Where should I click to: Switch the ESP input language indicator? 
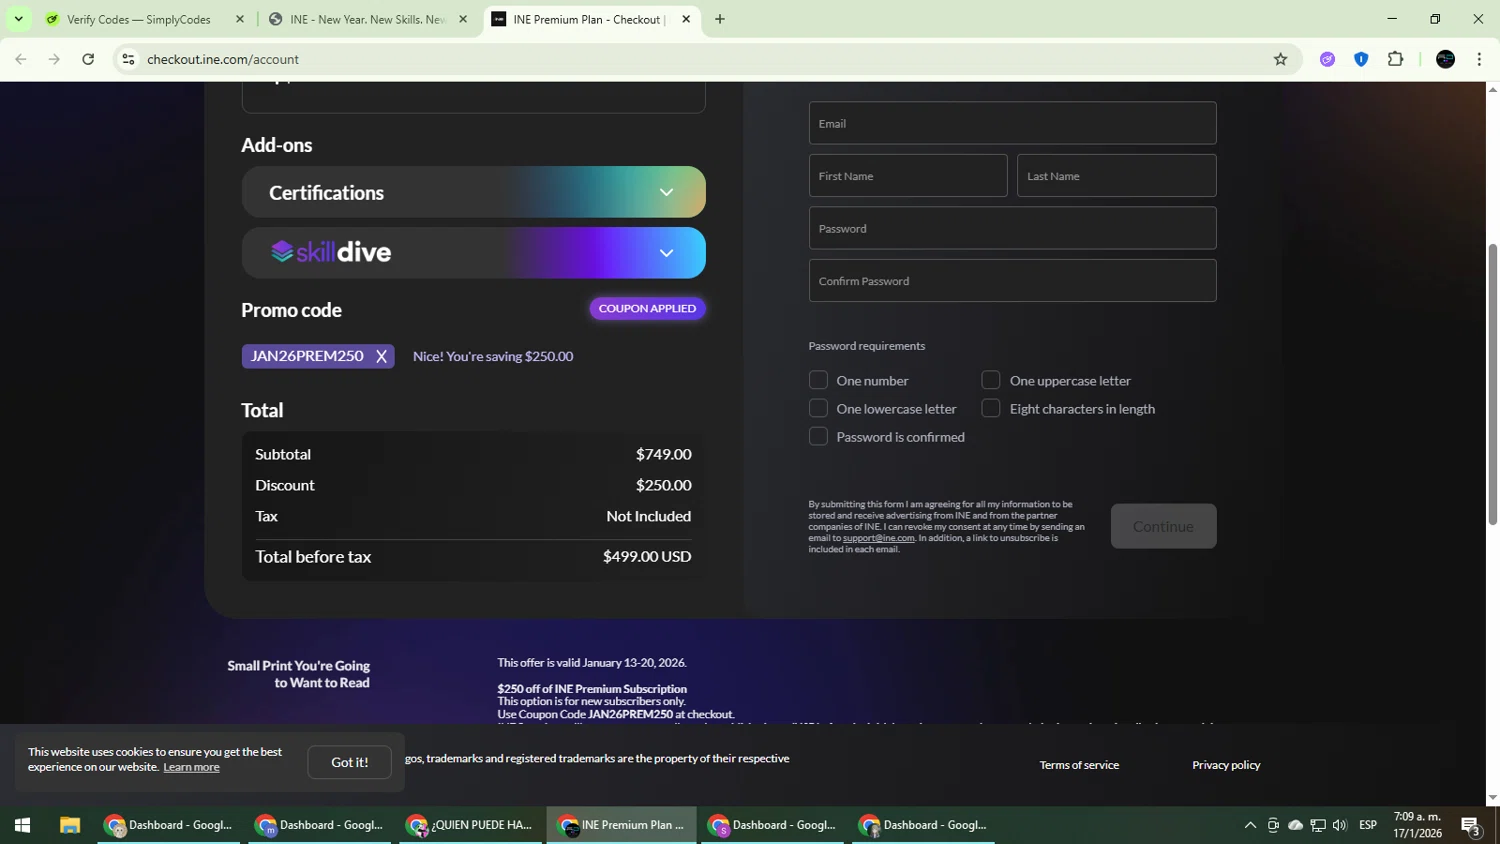[1368, 825]
